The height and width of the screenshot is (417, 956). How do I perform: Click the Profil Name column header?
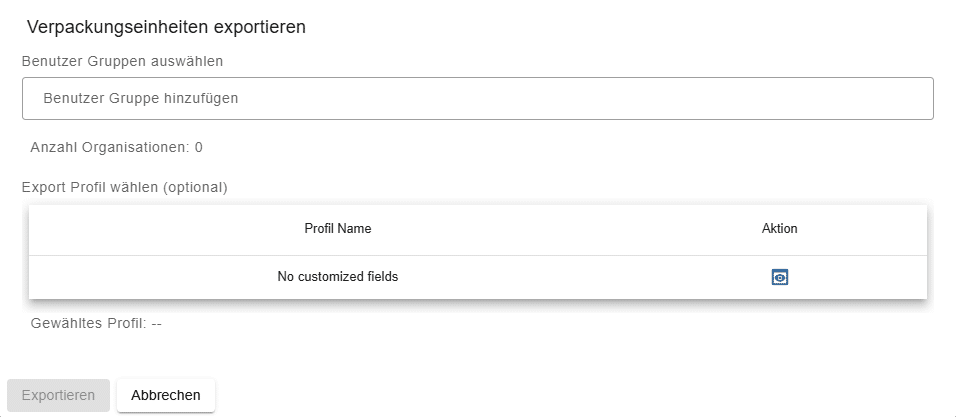338,229
